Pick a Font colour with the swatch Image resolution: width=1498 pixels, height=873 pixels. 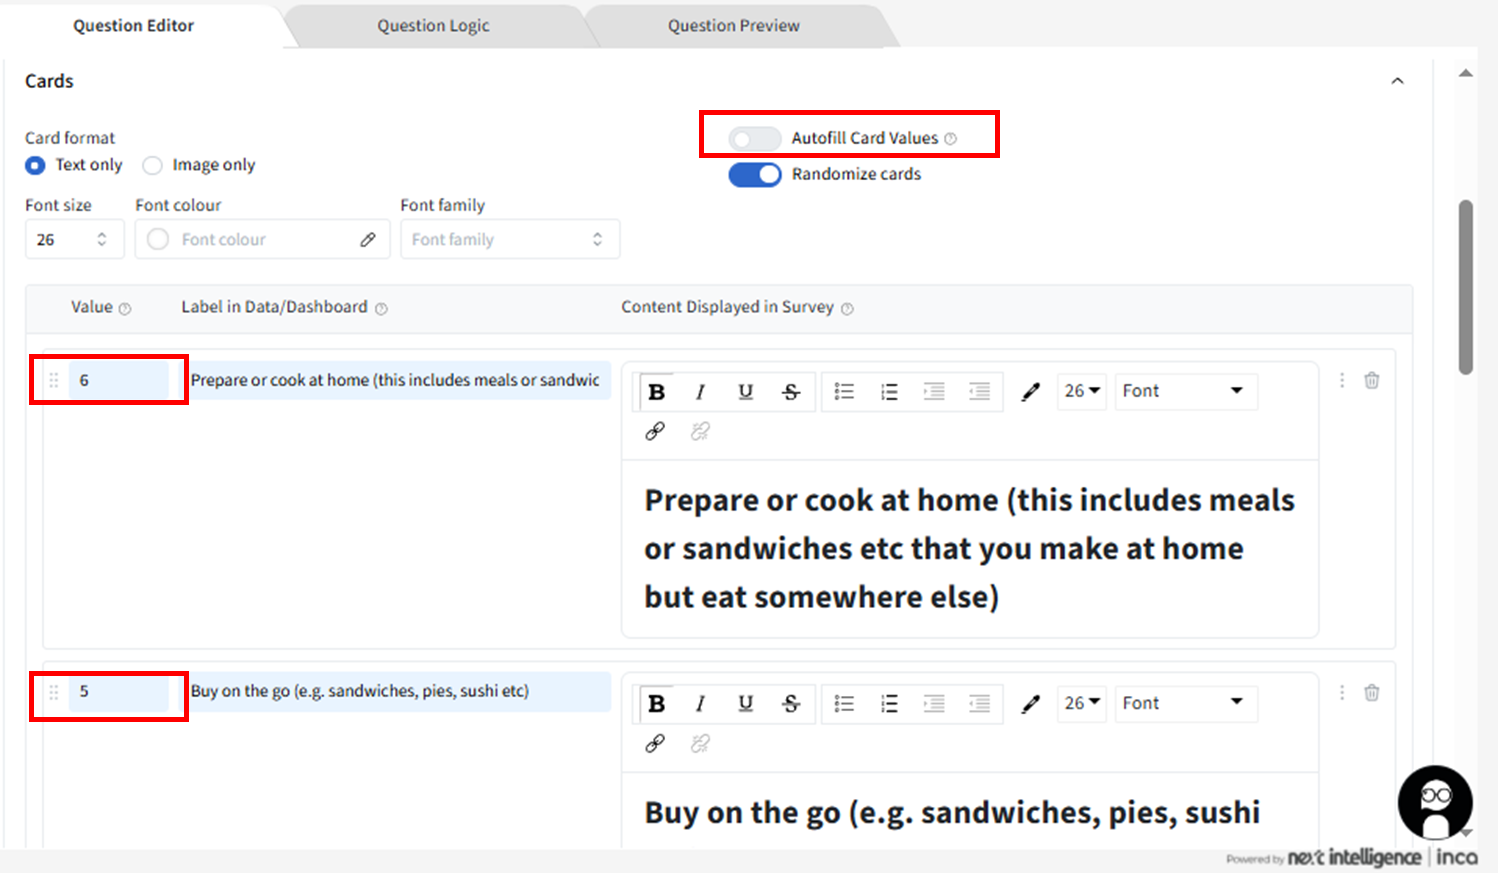pos(158,240)
